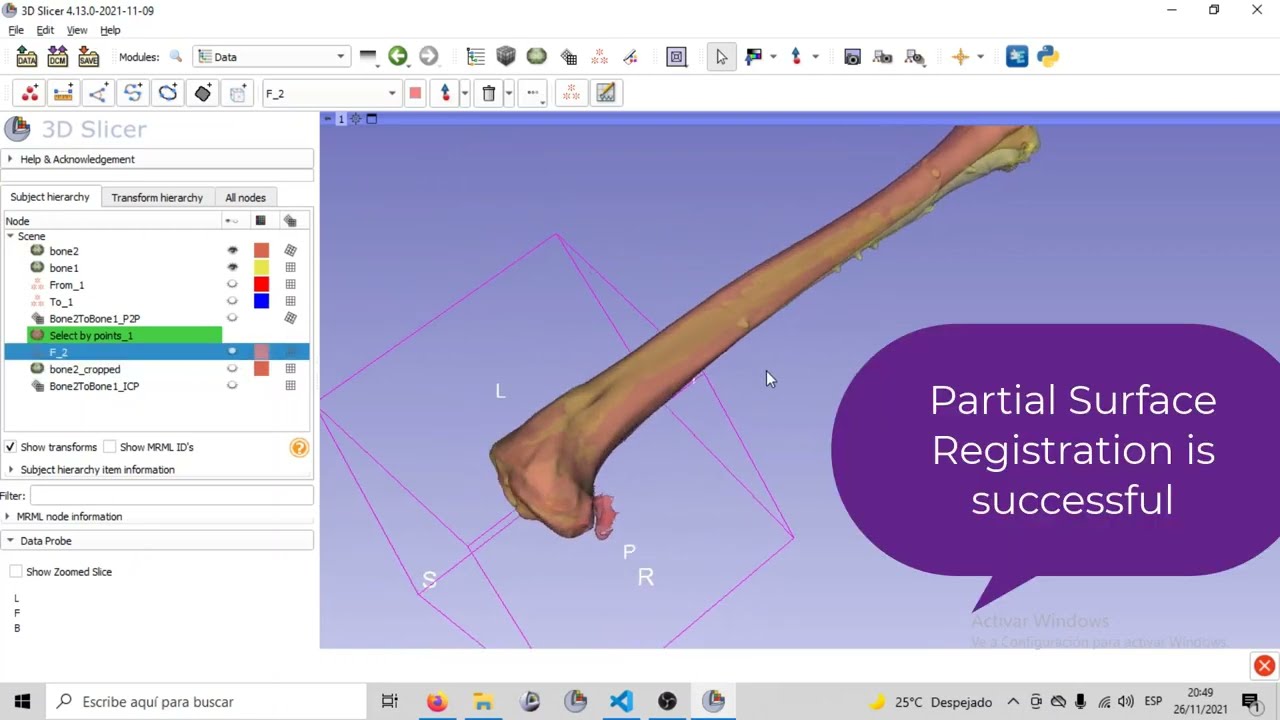Open the crosshair options dropdown arrow

pos(980,57)
